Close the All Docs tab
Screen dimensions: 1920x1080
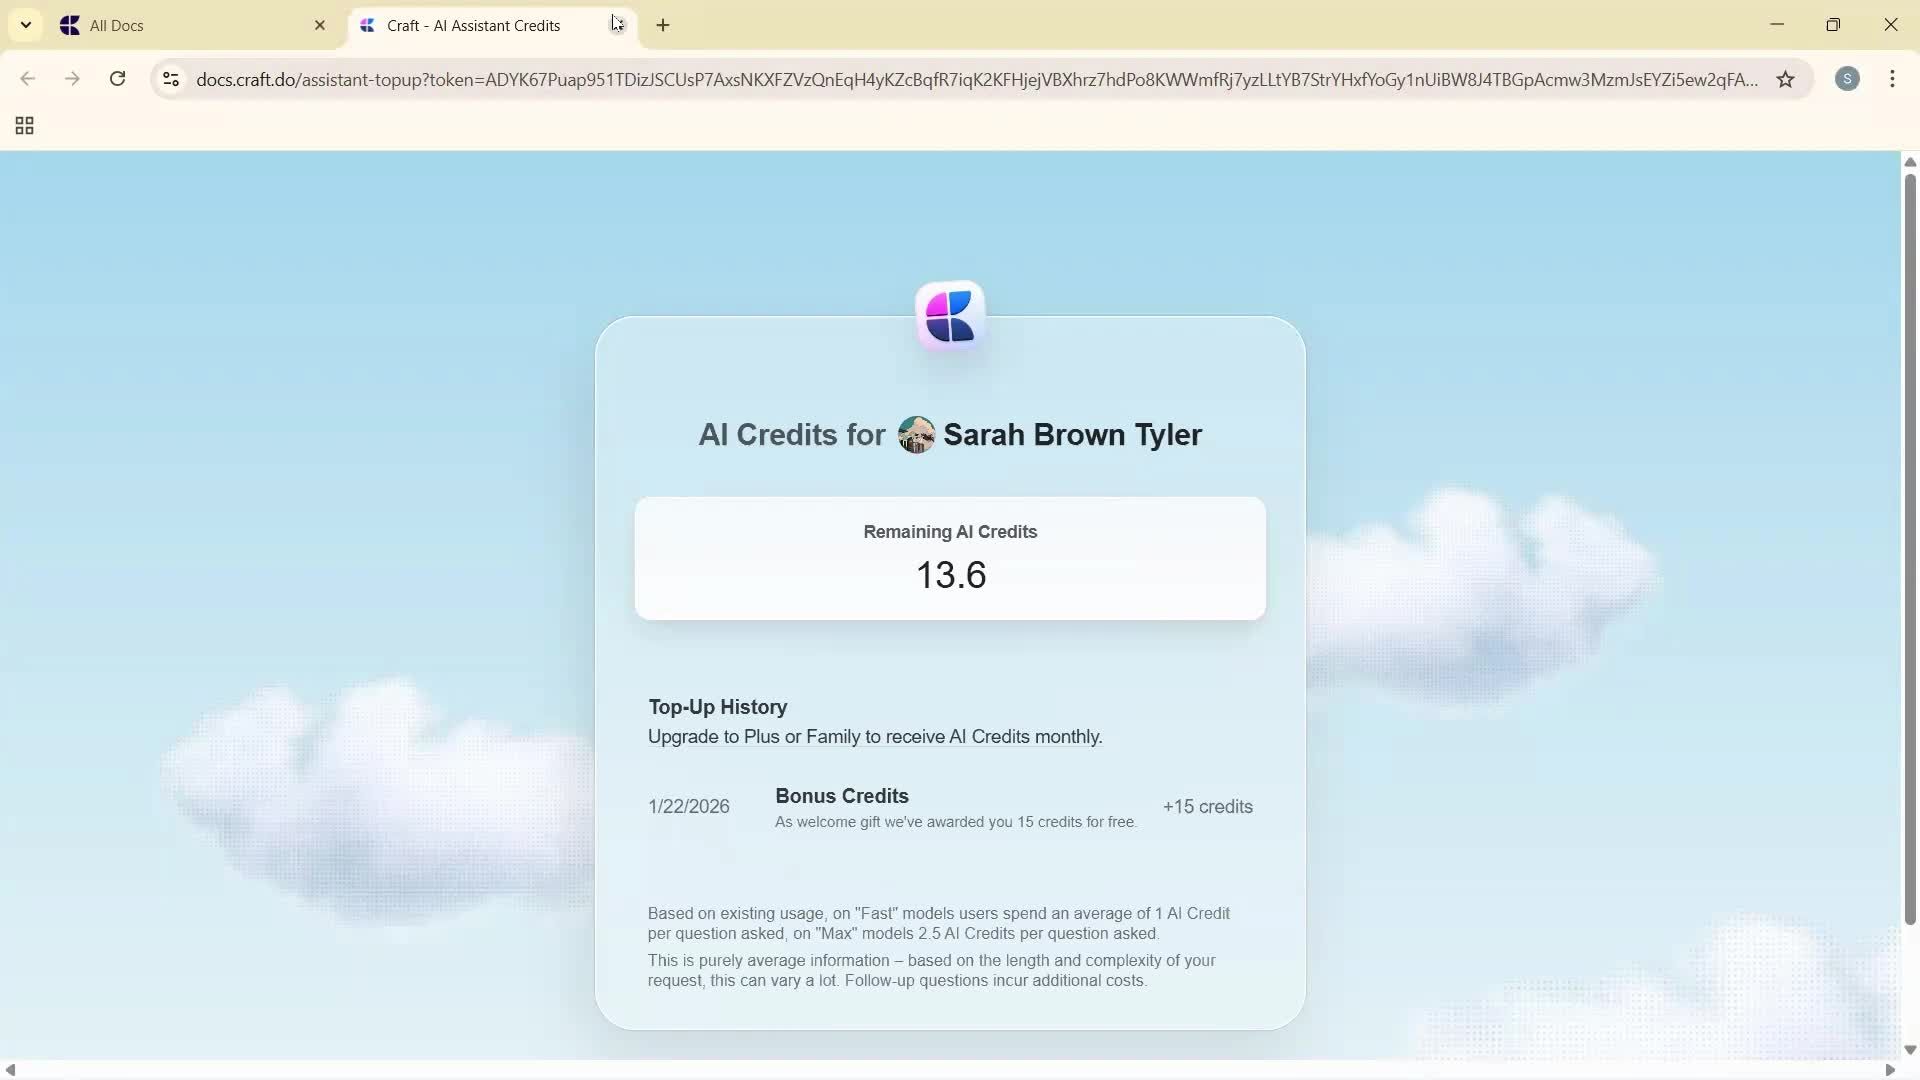(320, 25)
